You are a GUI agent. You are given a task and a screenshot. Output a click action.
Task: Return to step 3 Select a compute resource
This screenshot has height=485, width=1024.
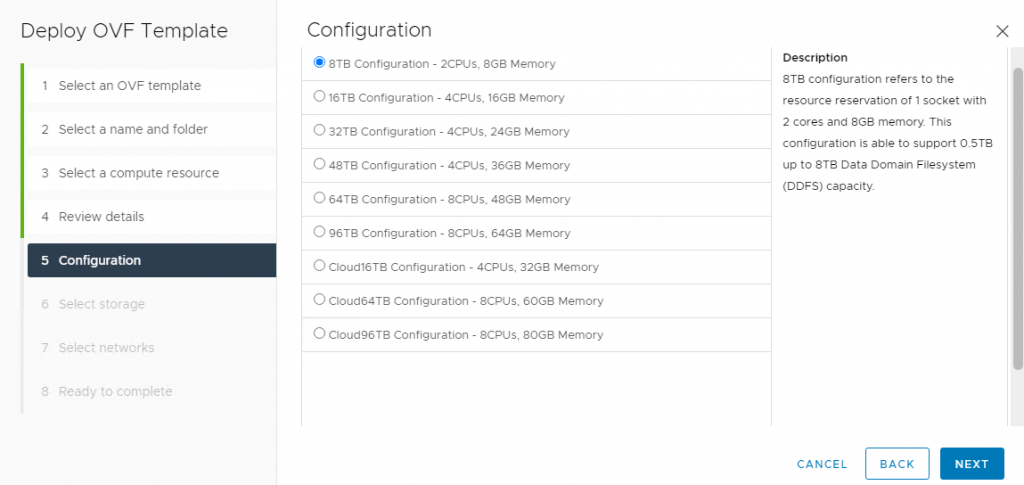[138, 173]
